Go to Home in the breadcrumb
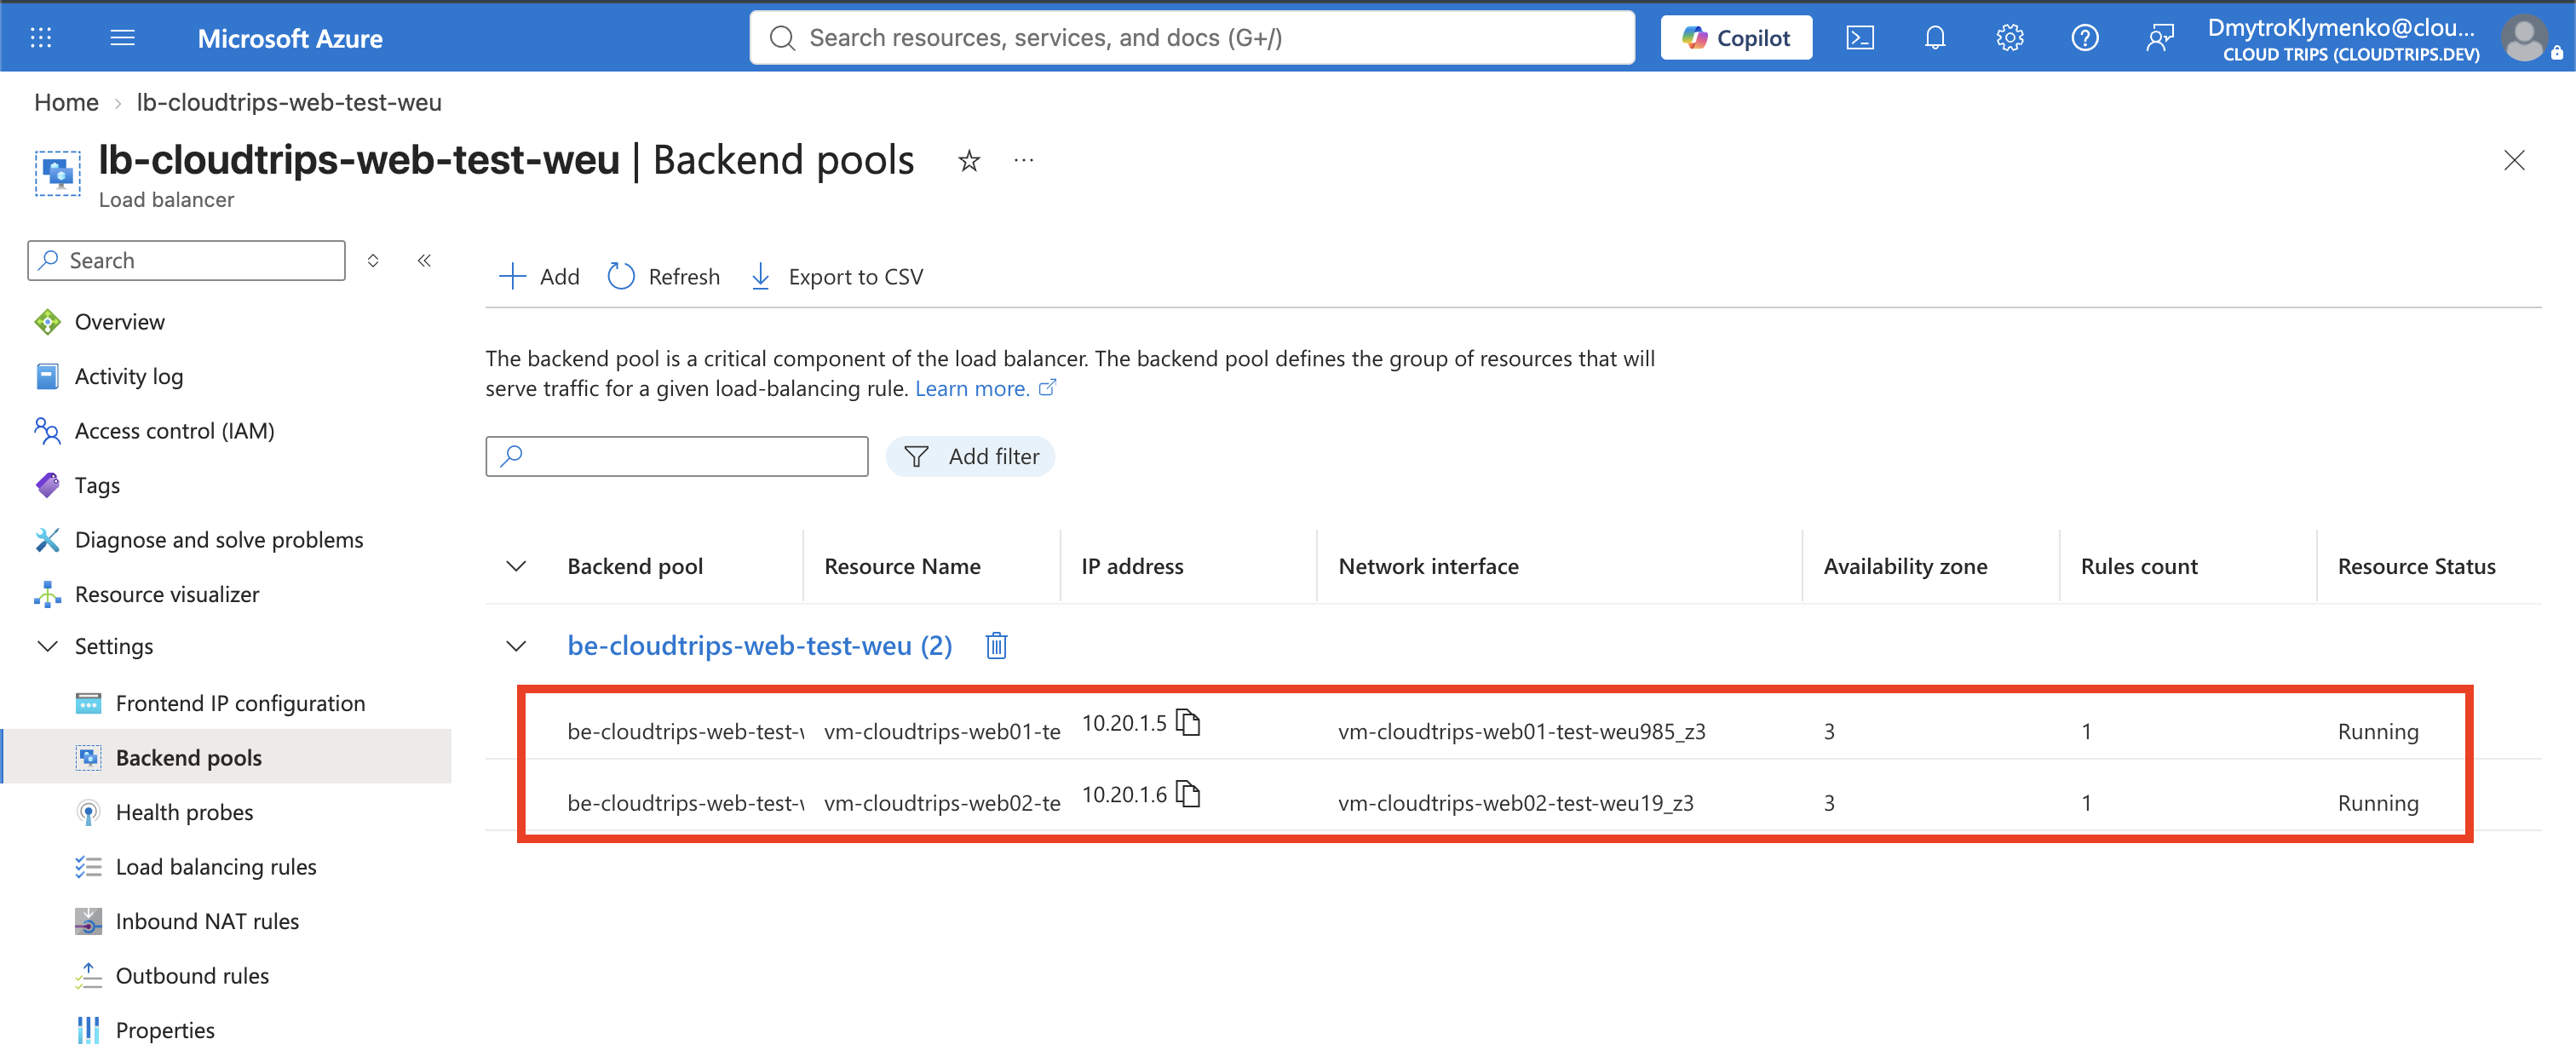Viewport: 2576px width, 1056px height. (66, 102)
